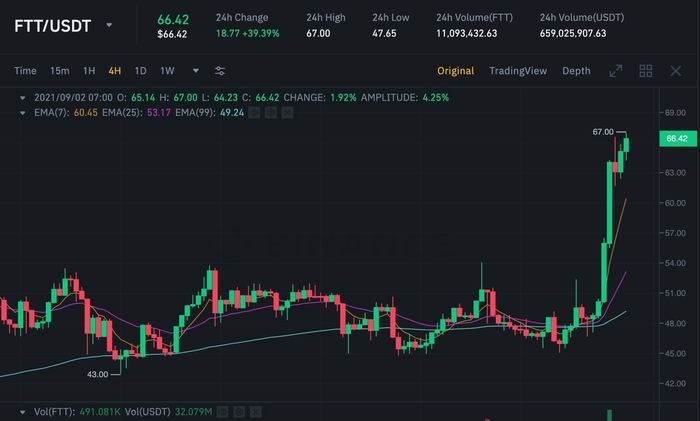Click candle date 2021/09/02 07:00

tap(73, 97)
